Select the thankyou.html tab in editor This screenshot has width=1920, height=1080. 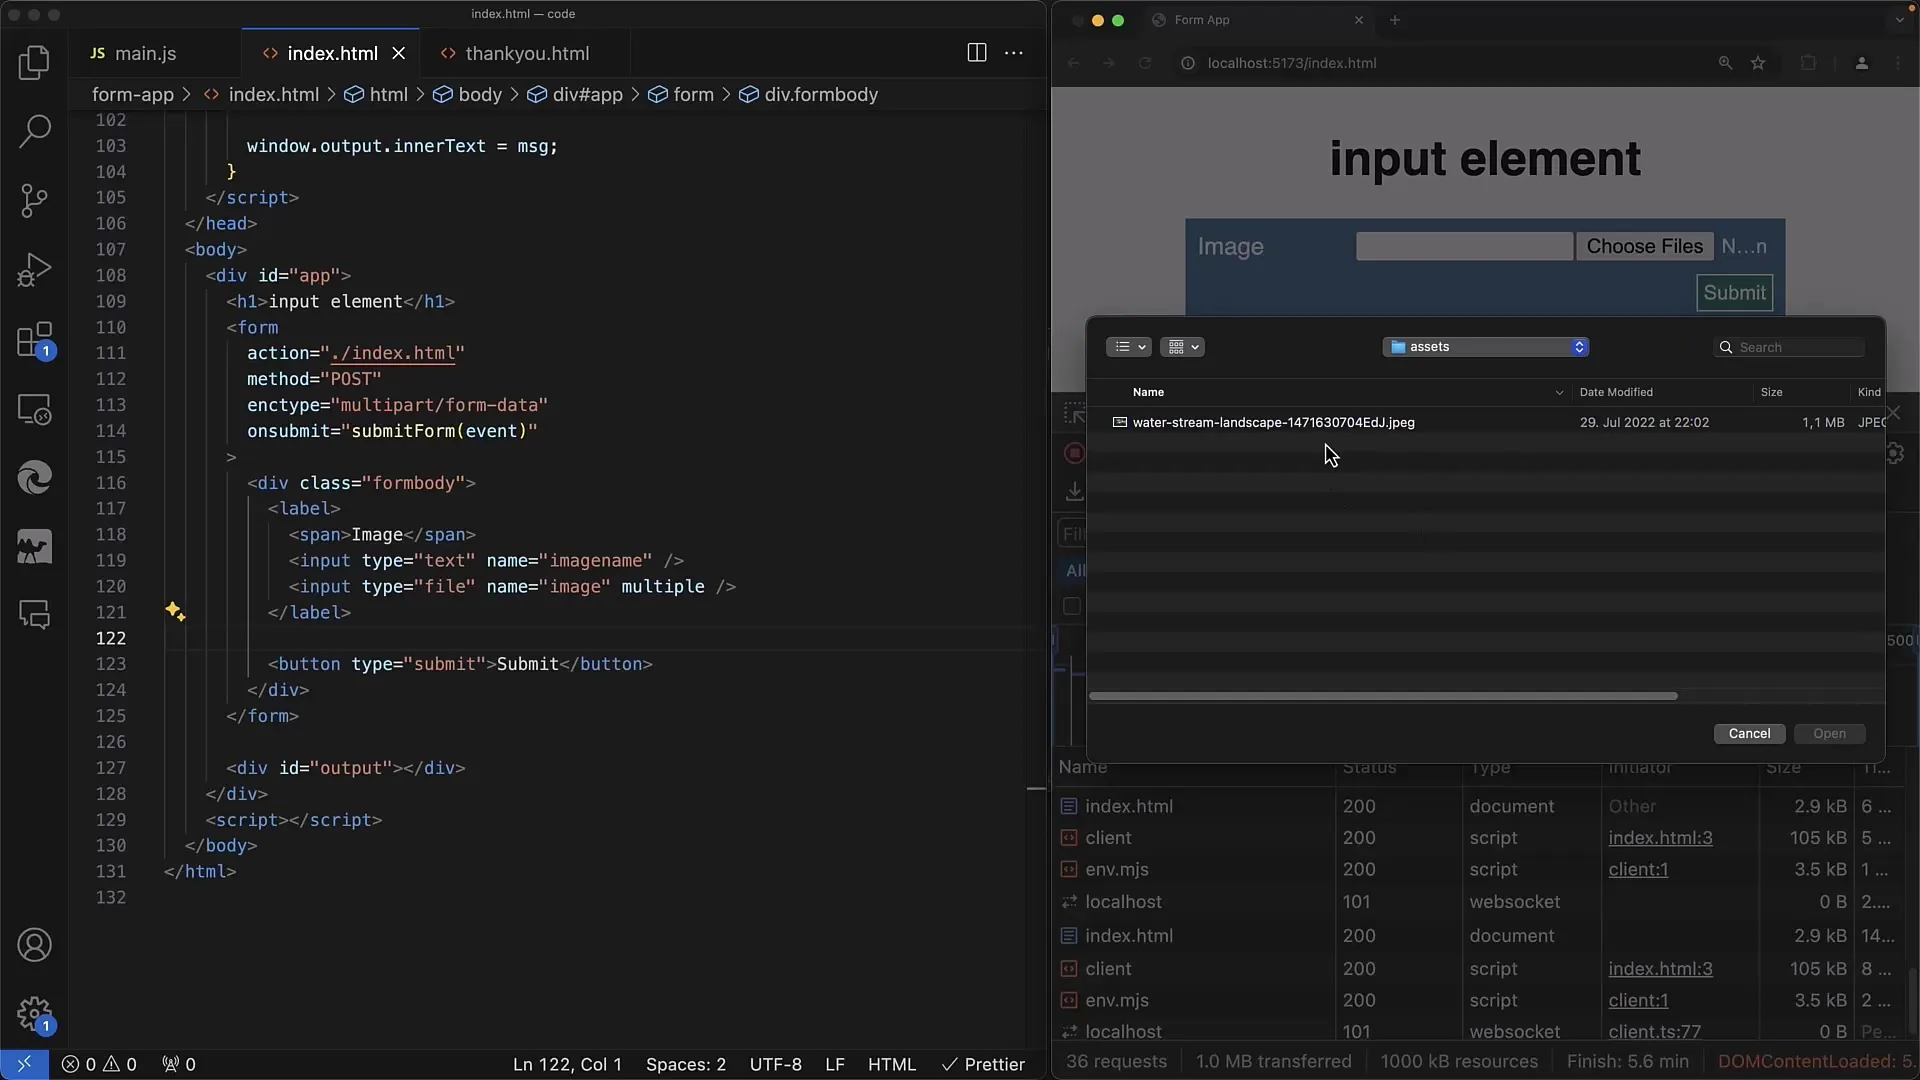(x=525, y=53)
